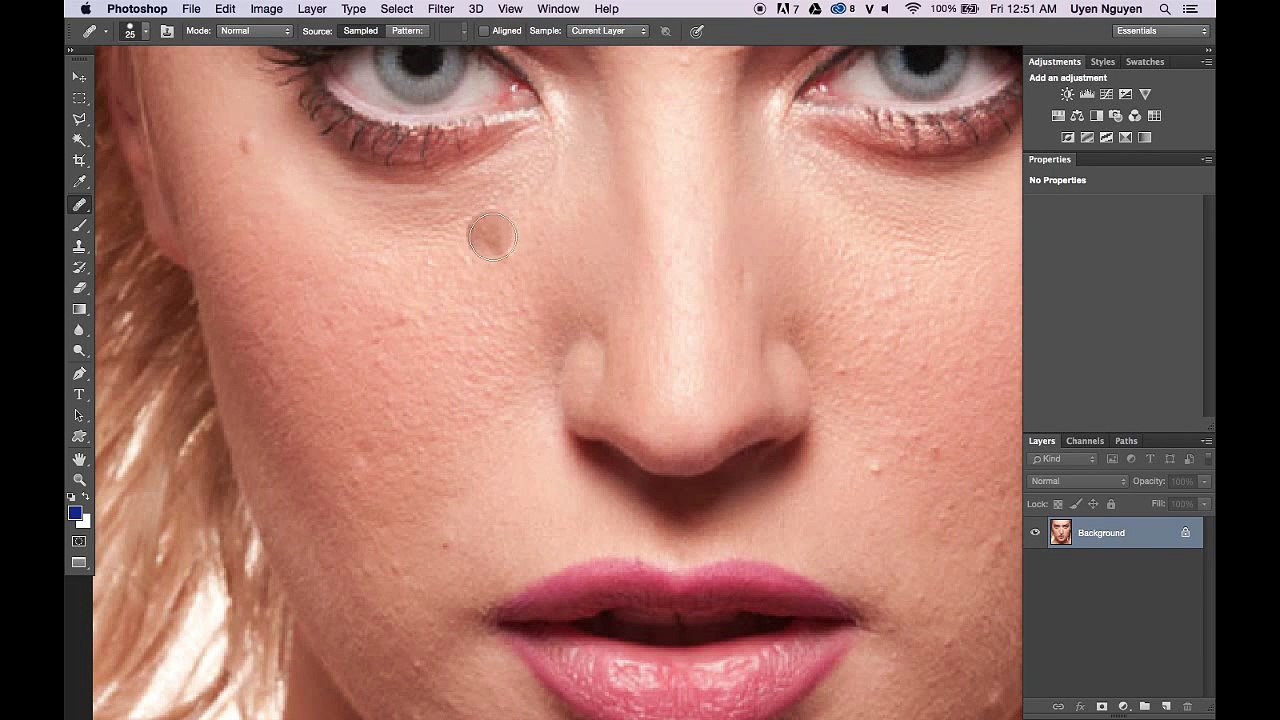Image resolution: width=1280 pixels, height=720 pixels.
Task: Switch to the Swatches tab
Action: [x=1145, y=62]
